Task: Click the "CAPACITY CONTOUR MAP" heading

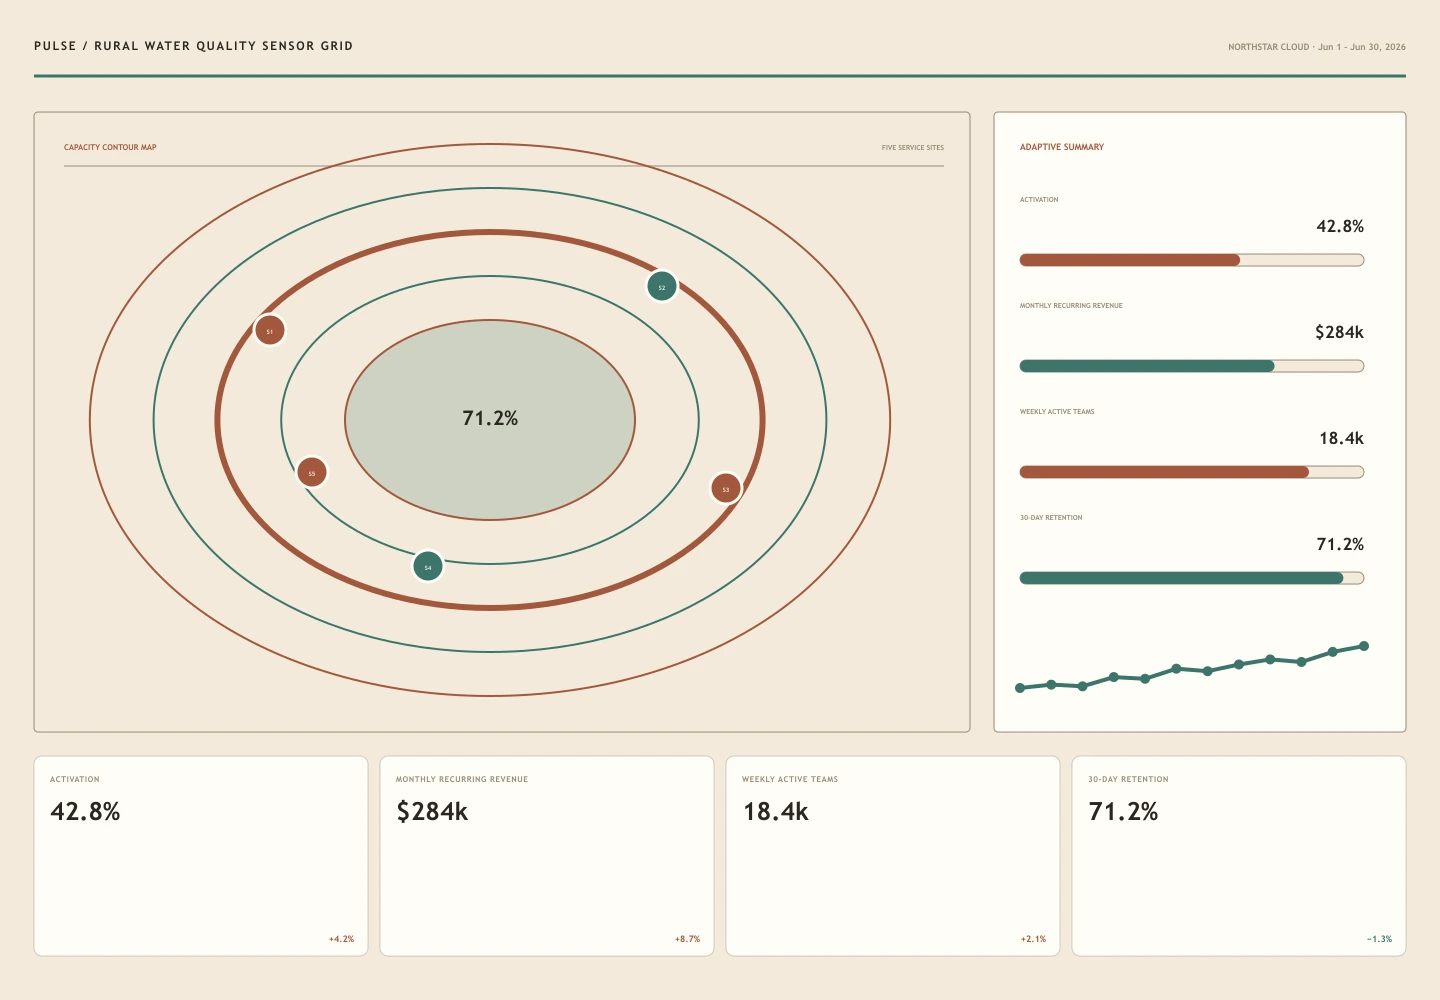Action: pos(110,147)
